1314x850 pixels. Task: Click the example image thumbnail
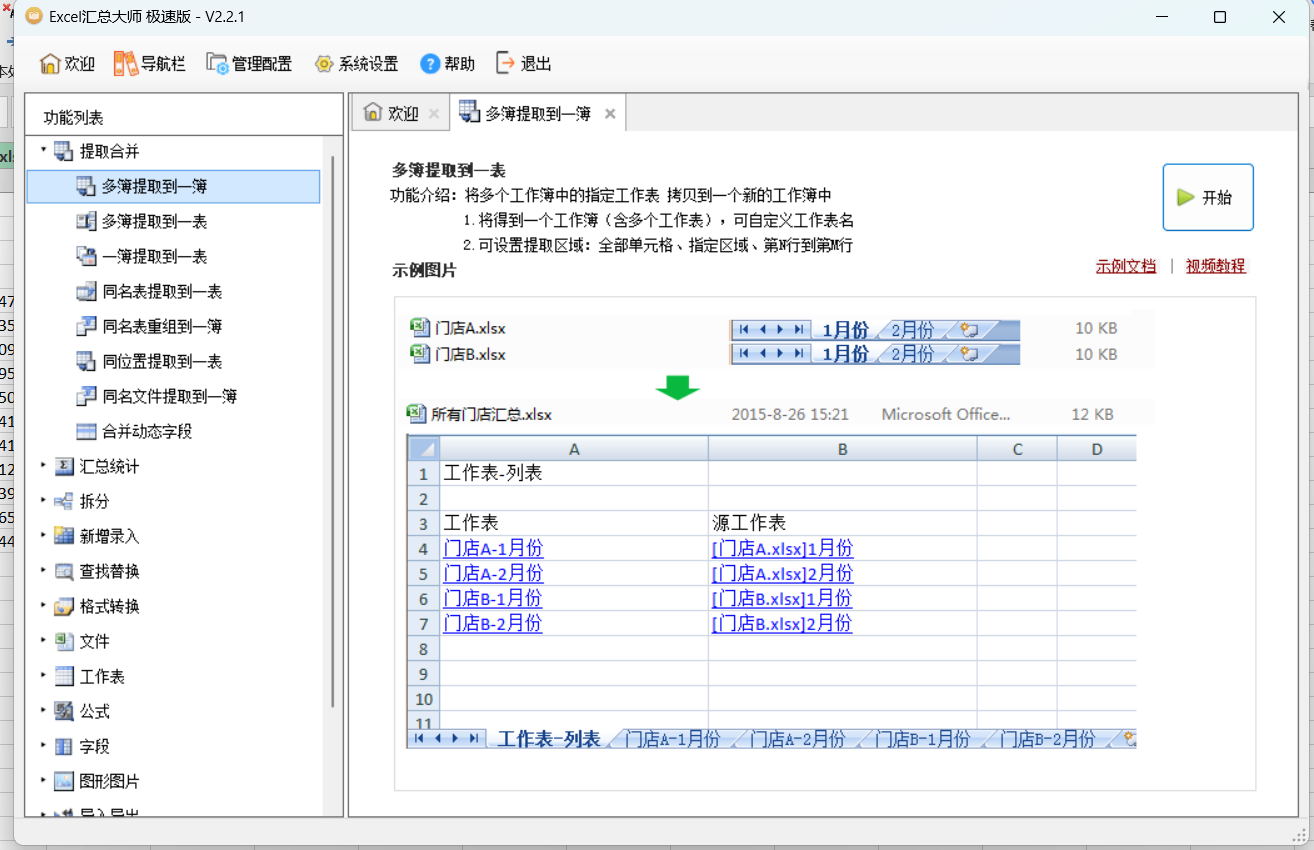(825, 543)
